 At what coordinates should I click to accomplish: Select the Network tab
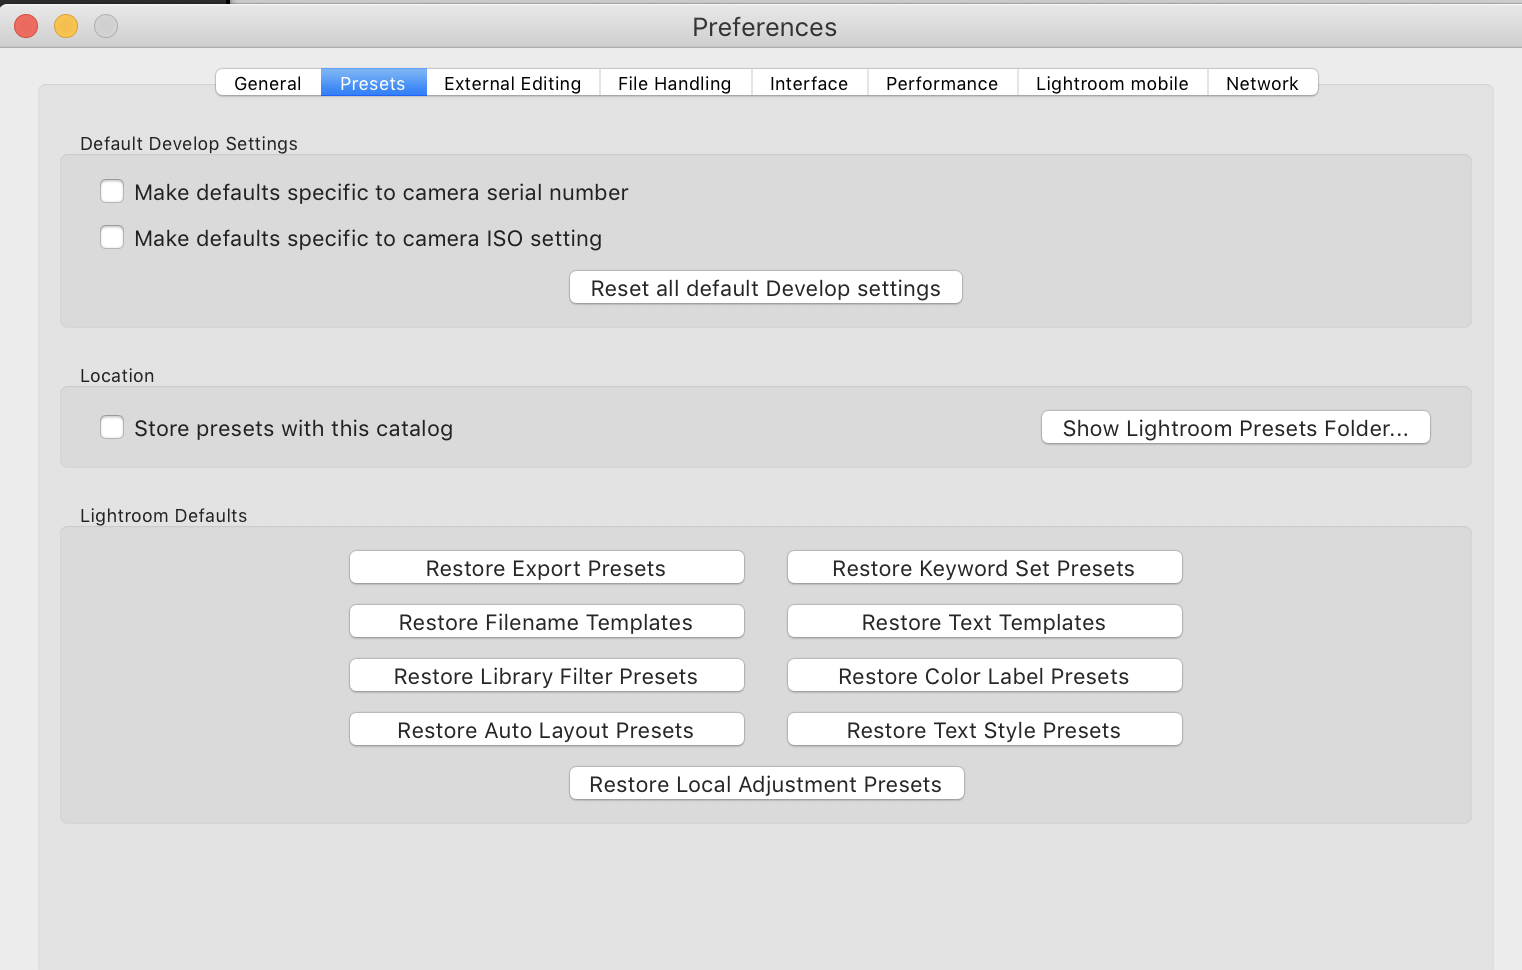[1262, 83]
